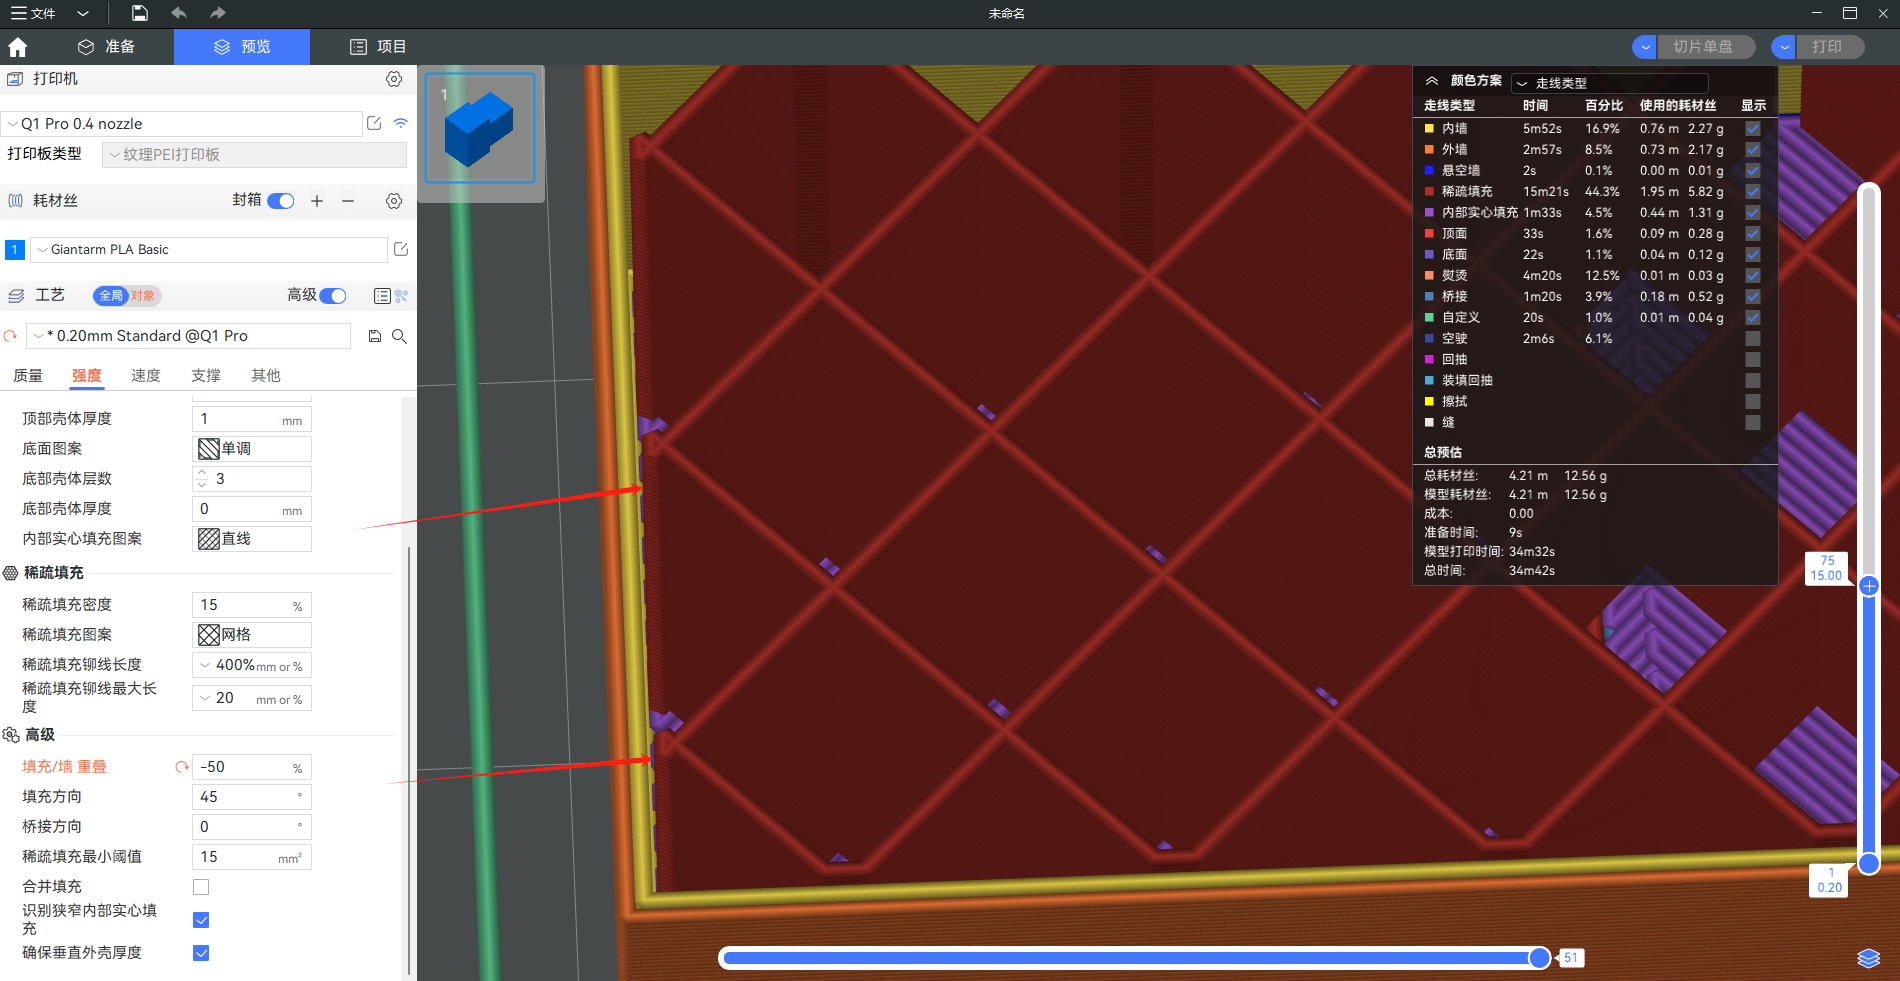Enable the 合并填充 checkbox
This screenshot has height=981, width=1900.
click(x=201, y=887)
